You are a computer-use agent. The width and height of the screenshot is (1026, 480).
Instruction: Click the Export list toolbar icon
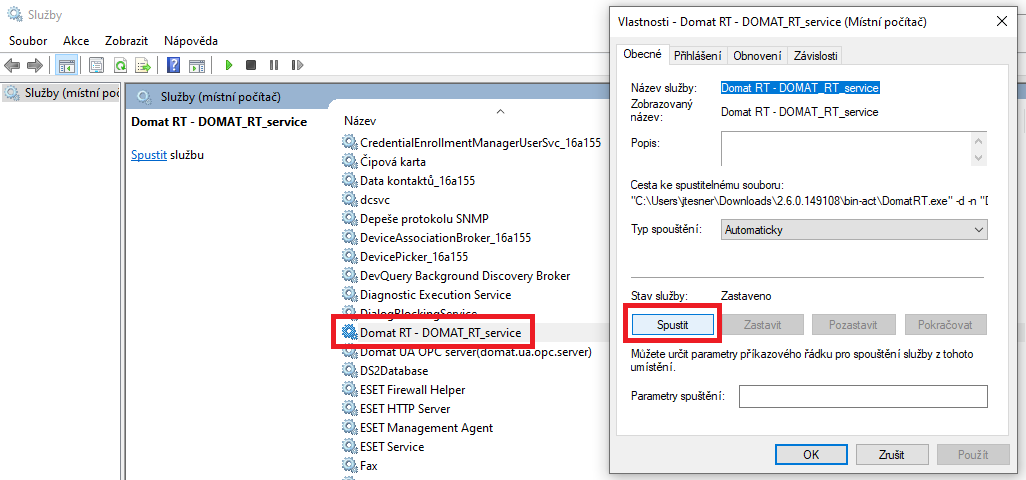(143, 65)
